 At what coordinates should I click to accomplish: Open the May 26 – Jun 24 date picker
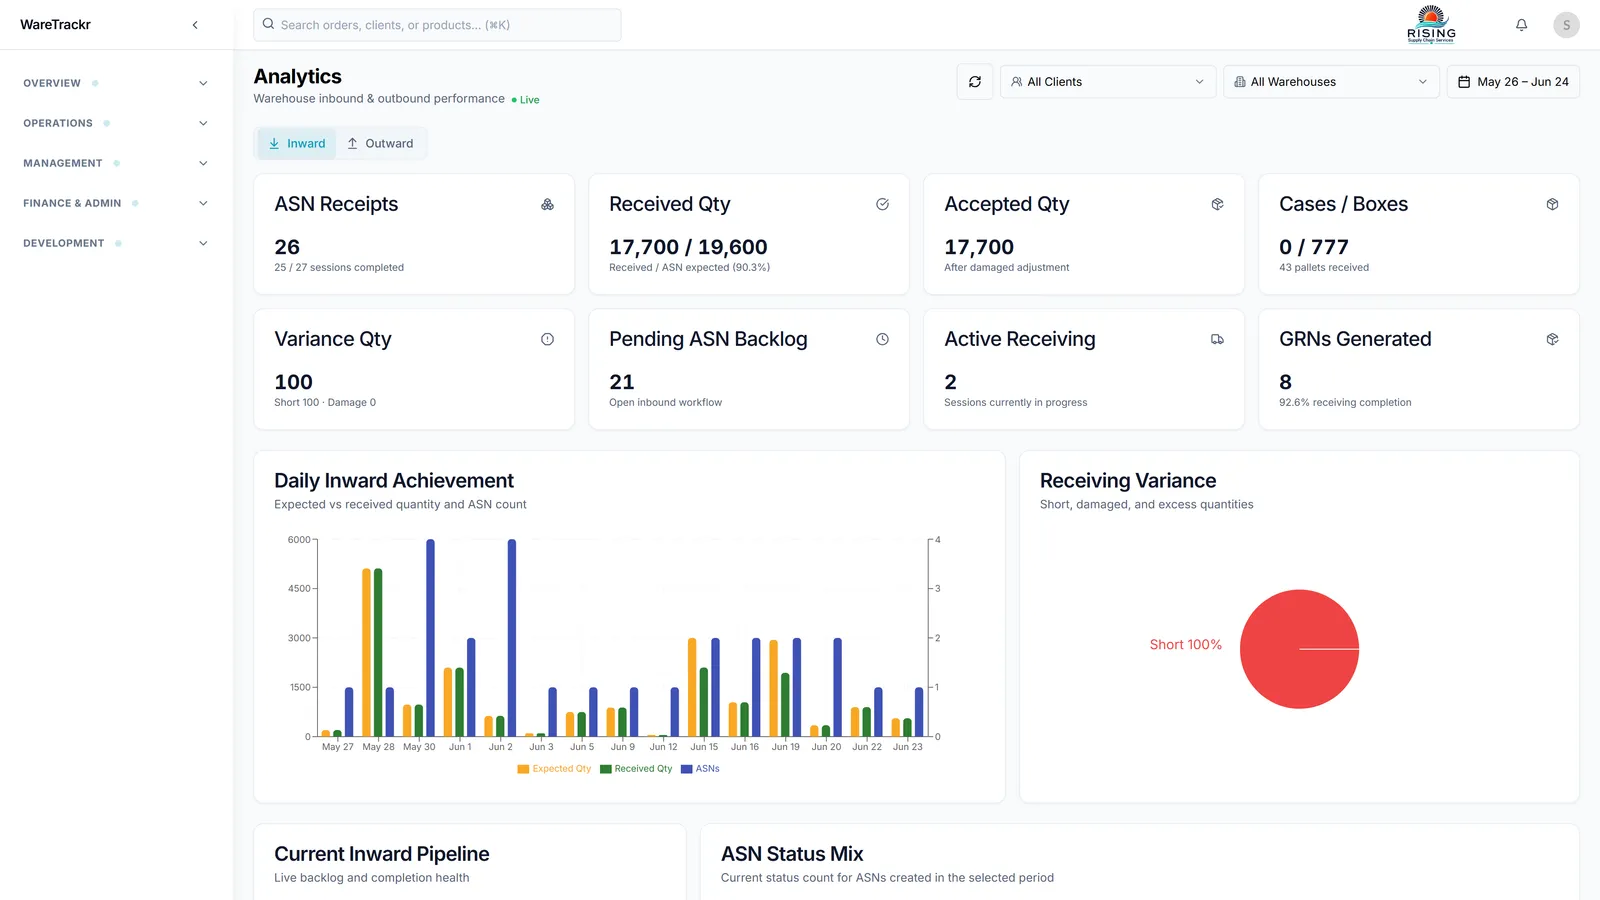click(x=1513, y=82)
